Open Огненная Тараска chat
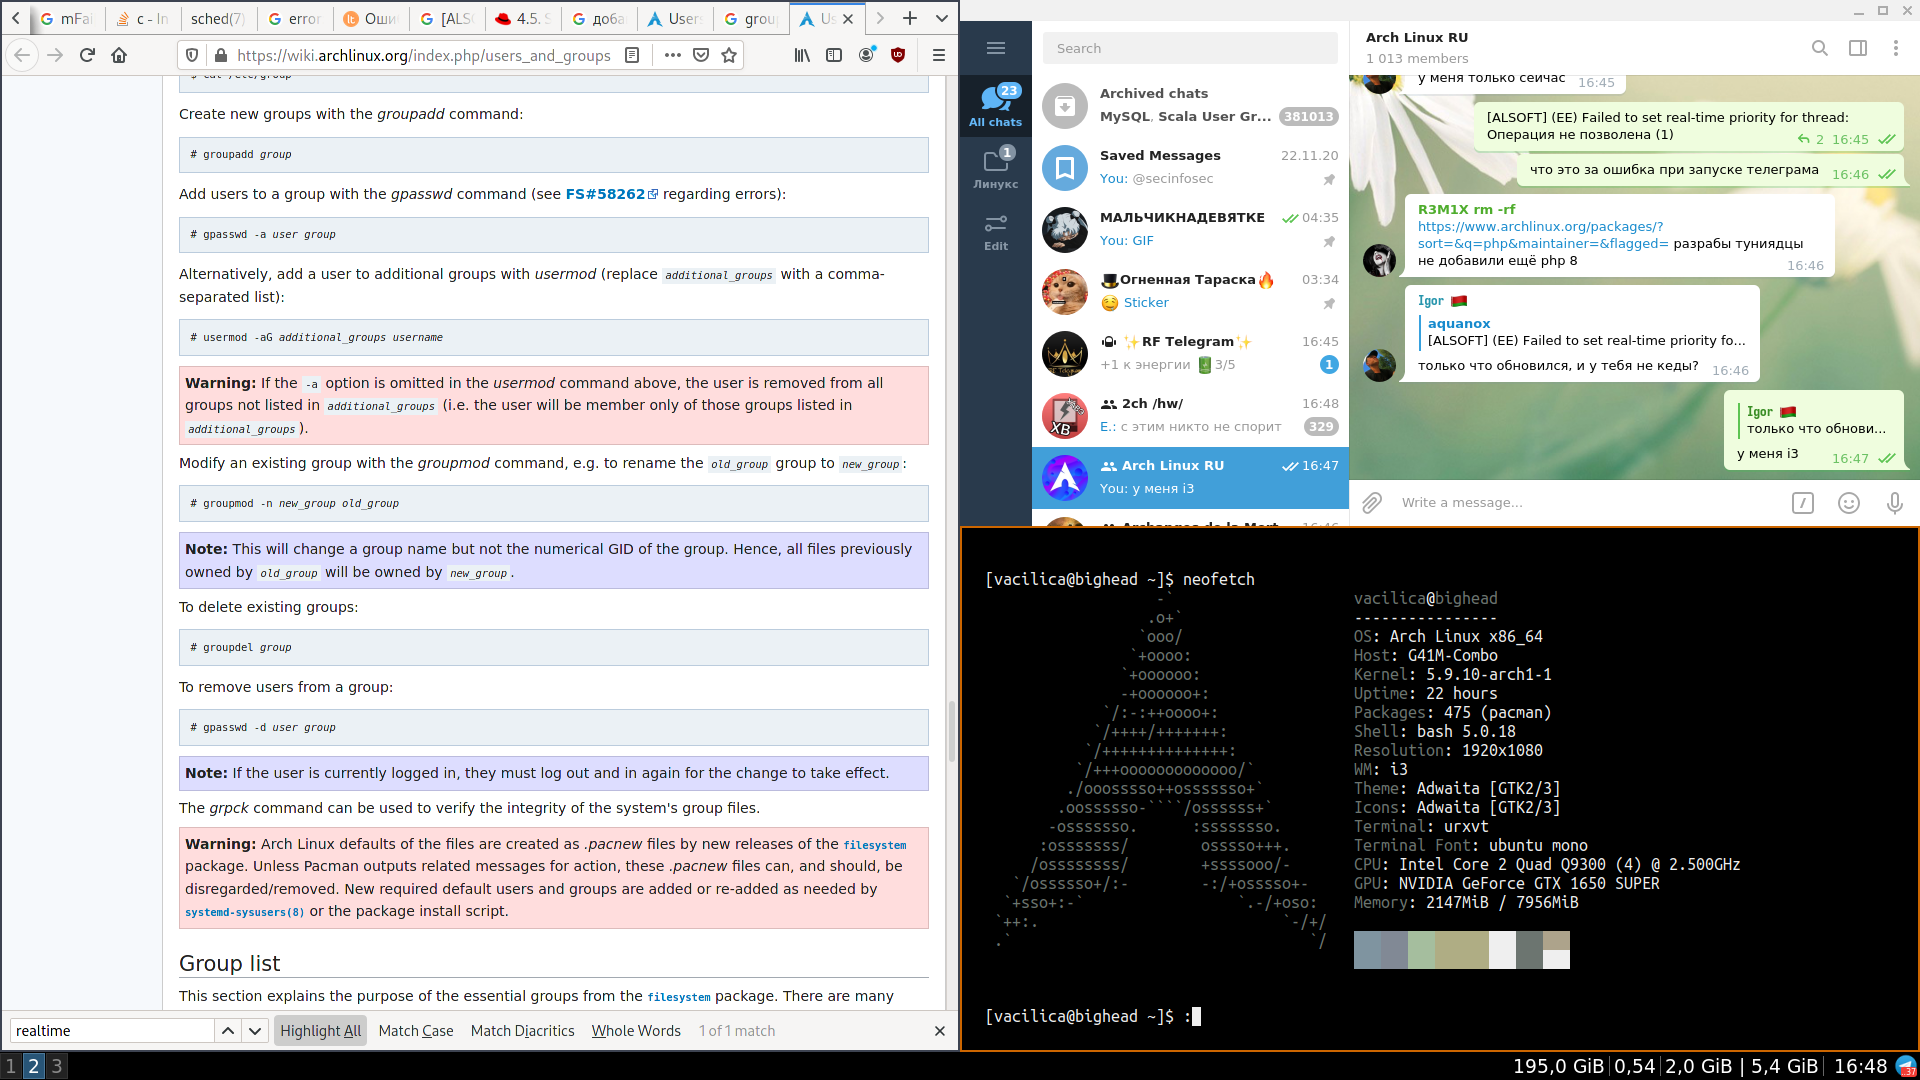This screenshot has width=1920, height=1080. pyautogui.click(x=1190, y=291)
